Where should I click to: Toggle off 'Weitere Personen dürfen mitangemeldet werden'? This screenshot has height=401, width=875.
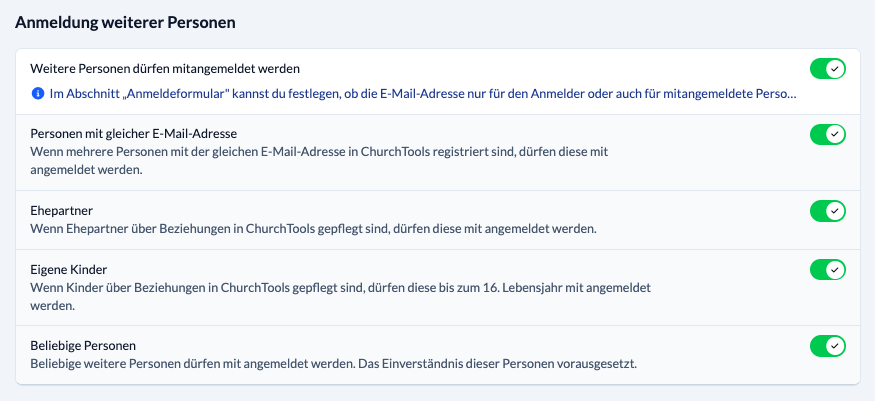(x=828, y=69)
